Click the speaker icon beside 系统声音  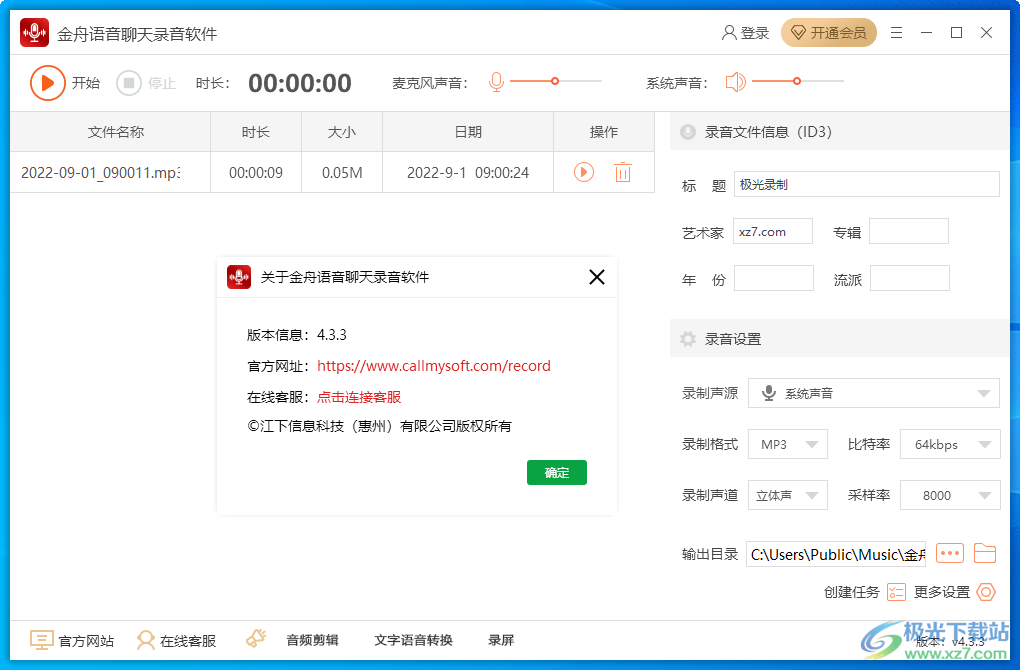736,82
